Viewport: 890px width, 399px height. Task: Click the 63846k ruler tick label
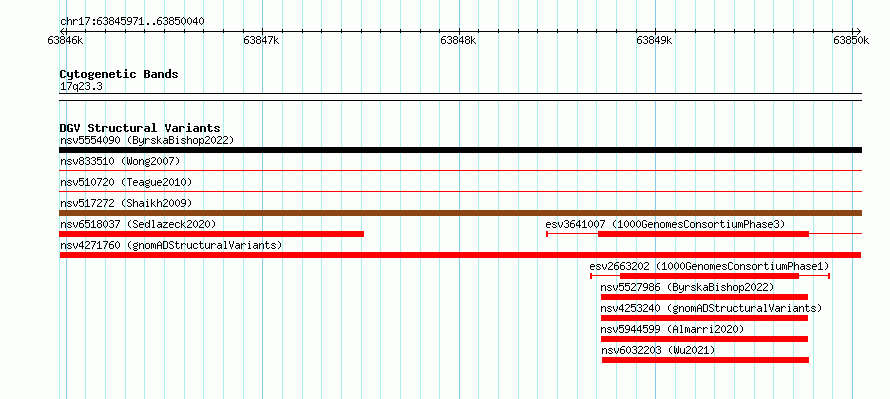click(x=66, y=40)
